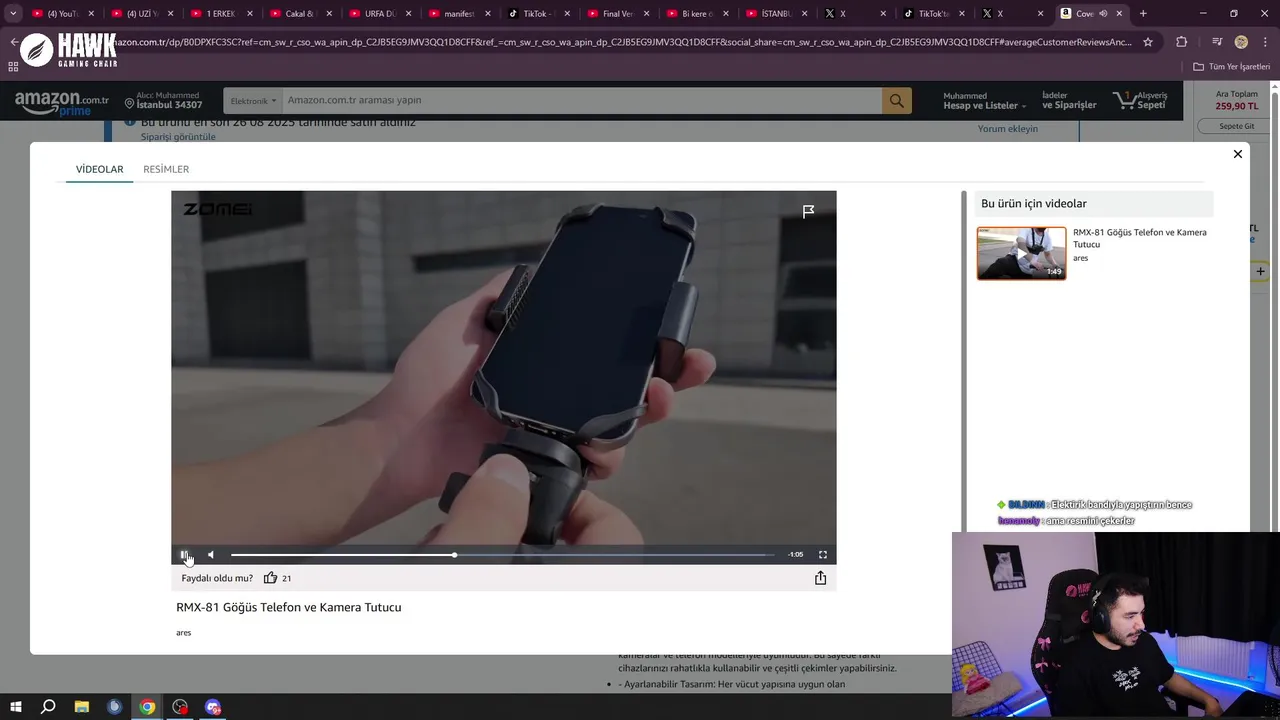Click the 'Bu ürün için videolar' heading
This screenshot has height=720, width=1280.
(x=1034, y=204)
